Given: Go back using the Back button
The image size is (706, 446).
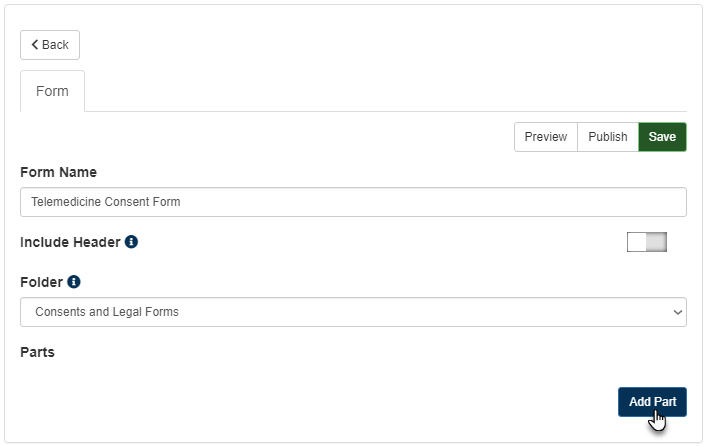Looking at the screenshot, I should (x=50, y=45).
